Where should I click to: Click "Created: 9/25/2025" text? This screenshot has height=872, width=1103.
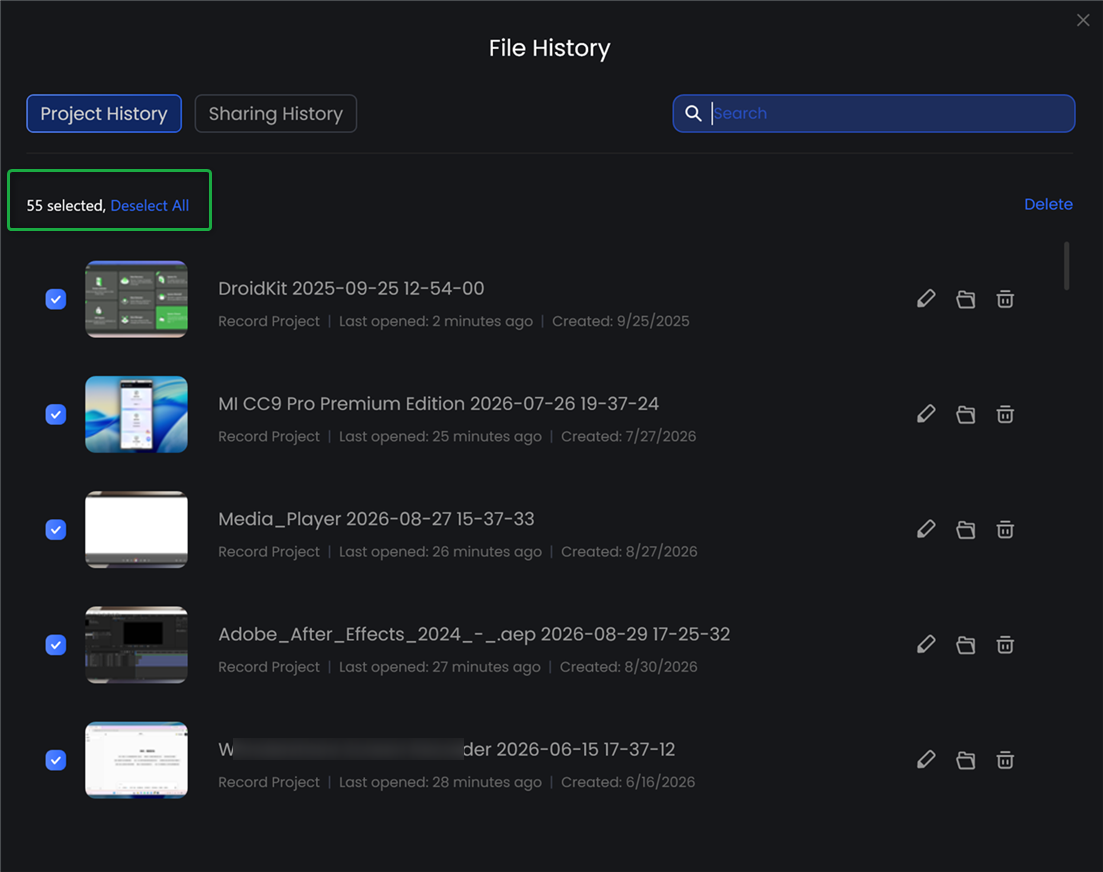click(x=620, y=321)
